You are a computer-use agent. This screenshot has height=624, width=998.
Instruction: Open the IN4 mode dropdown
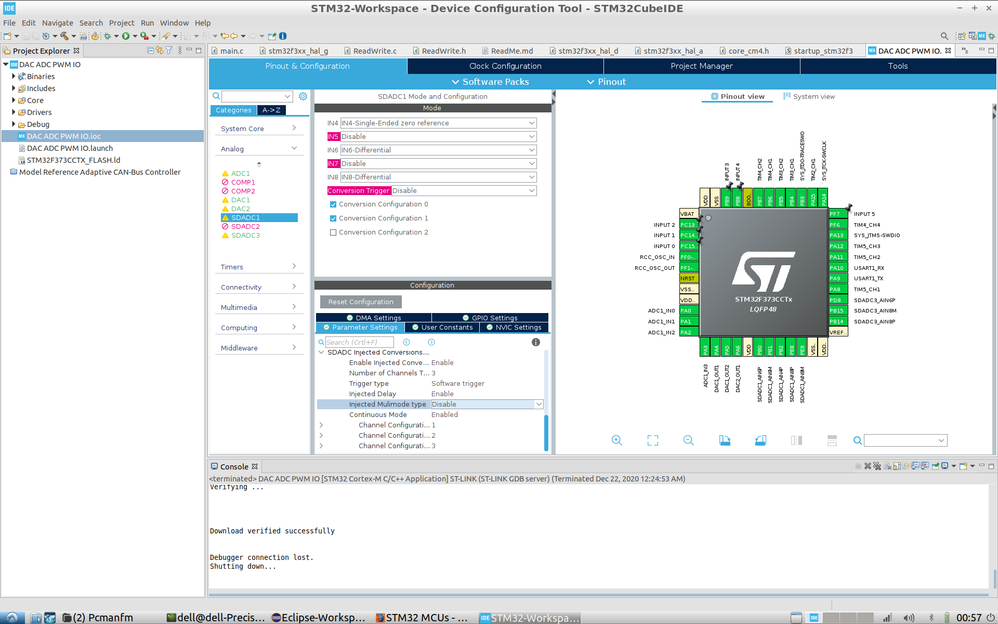click(x=438, y=123)
